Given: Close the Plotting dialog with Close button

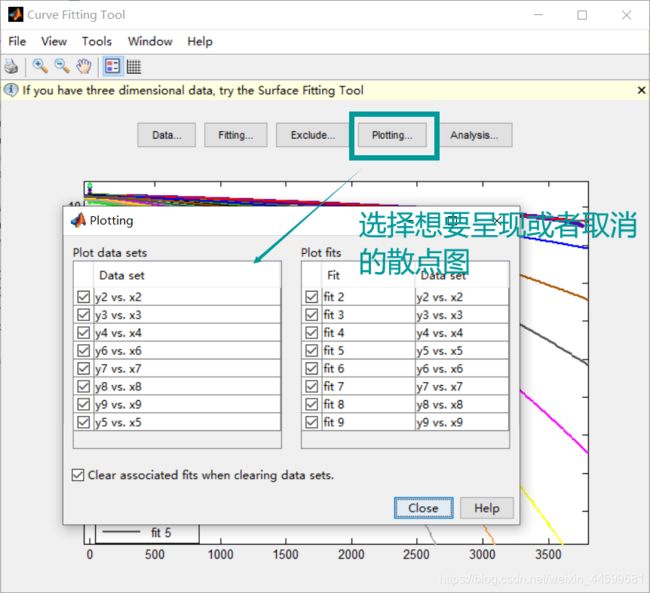Looking at the screenshot, I should [x=423, y=508].
